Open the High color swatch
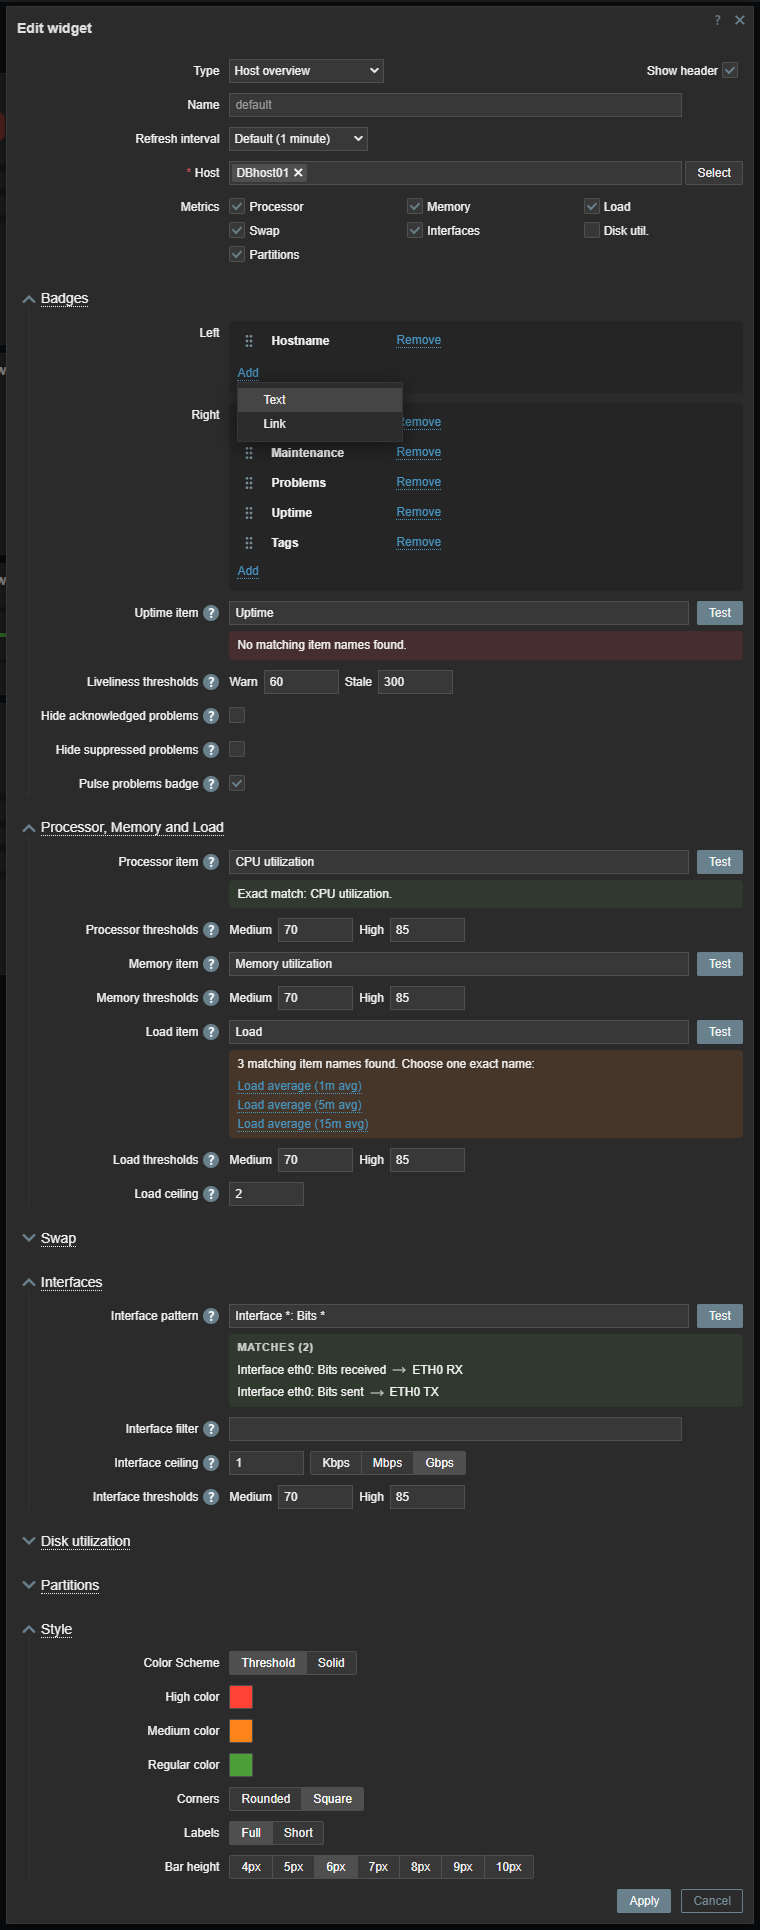Screen dimensions: 760x1930 (x=241, y=1697)
